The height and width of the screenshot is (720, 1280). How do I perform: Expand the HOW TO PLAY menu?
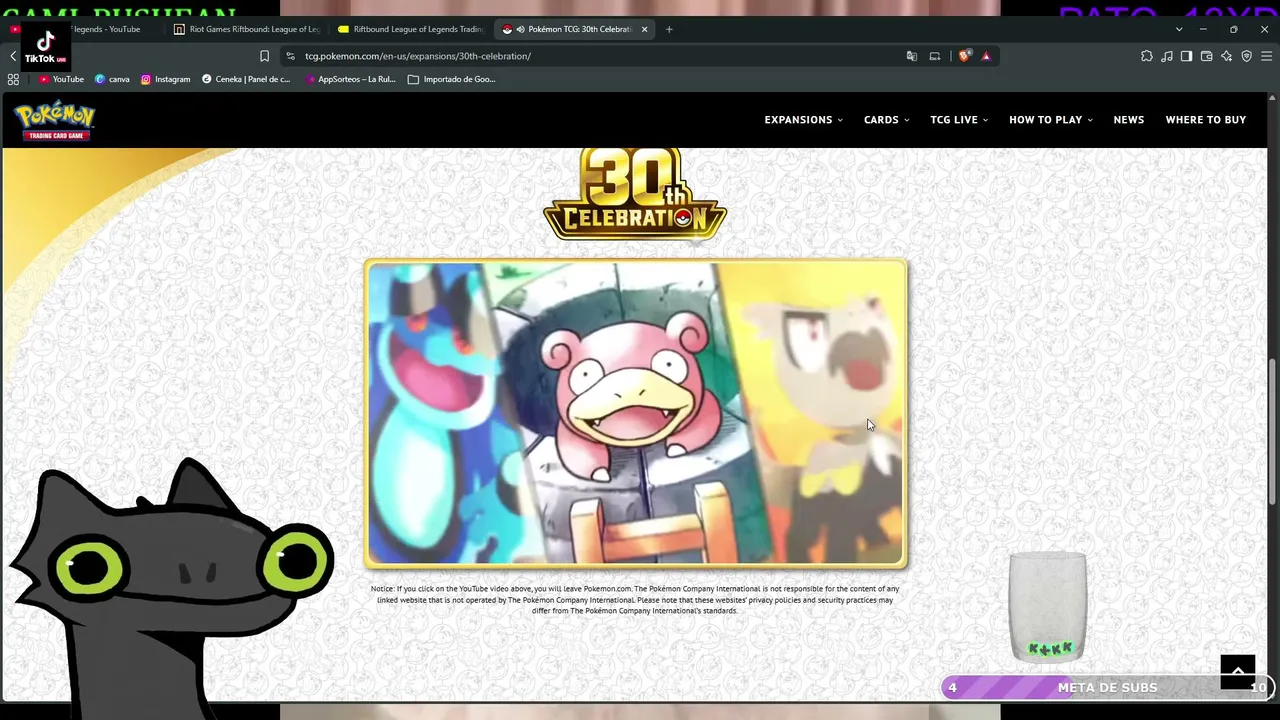1050,120
